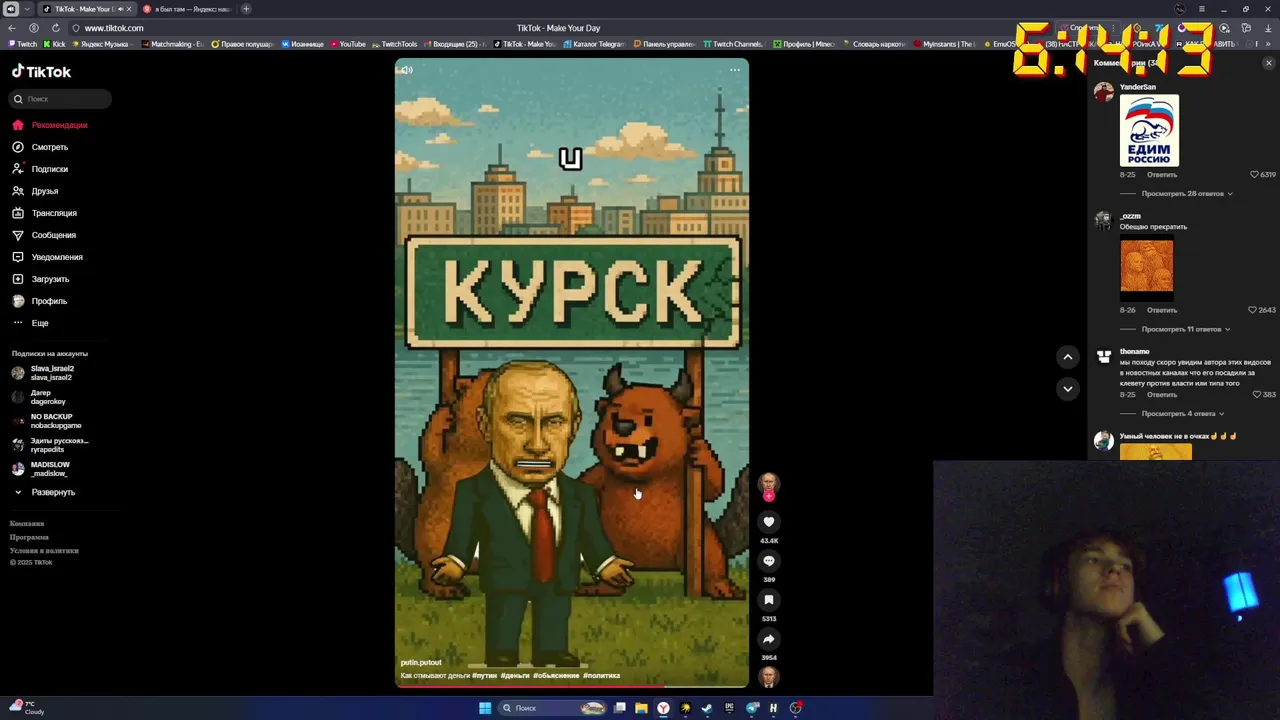The image size is (1280, 720).
Task: Expand followed accounts with Развернуть
Action: 44,492
